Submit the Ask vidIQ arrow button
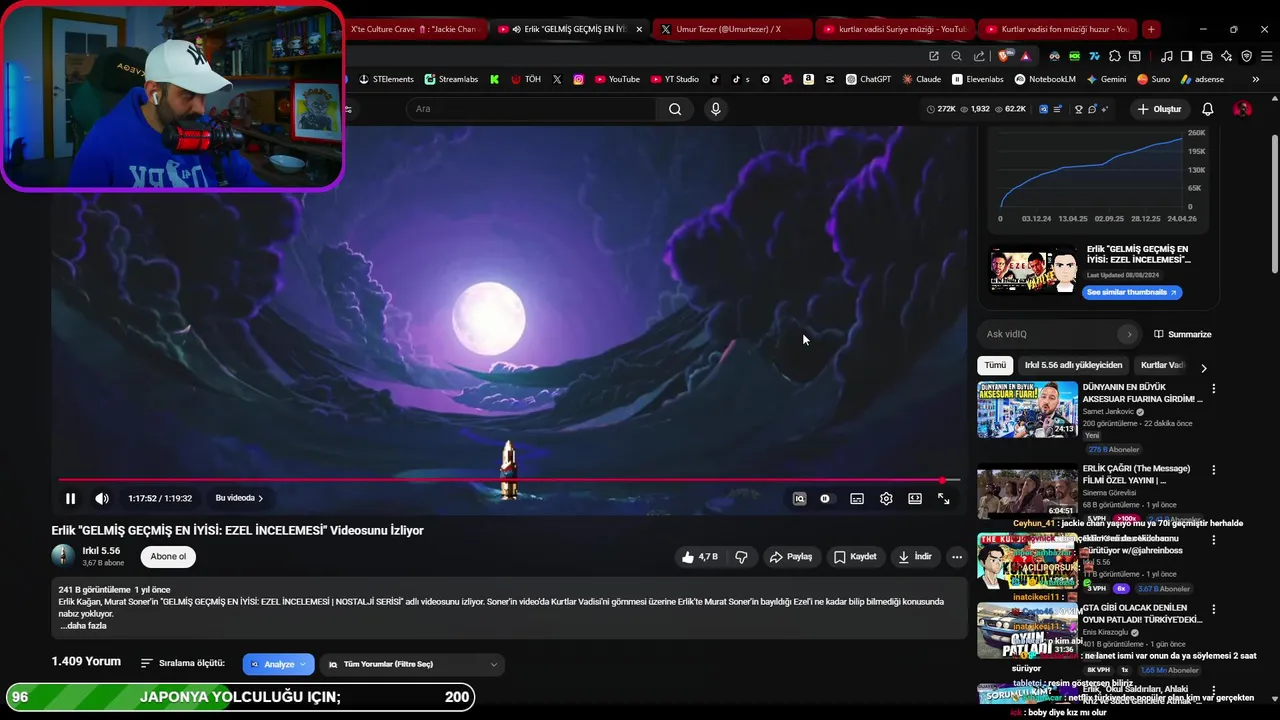 [x=1129, y=334]
